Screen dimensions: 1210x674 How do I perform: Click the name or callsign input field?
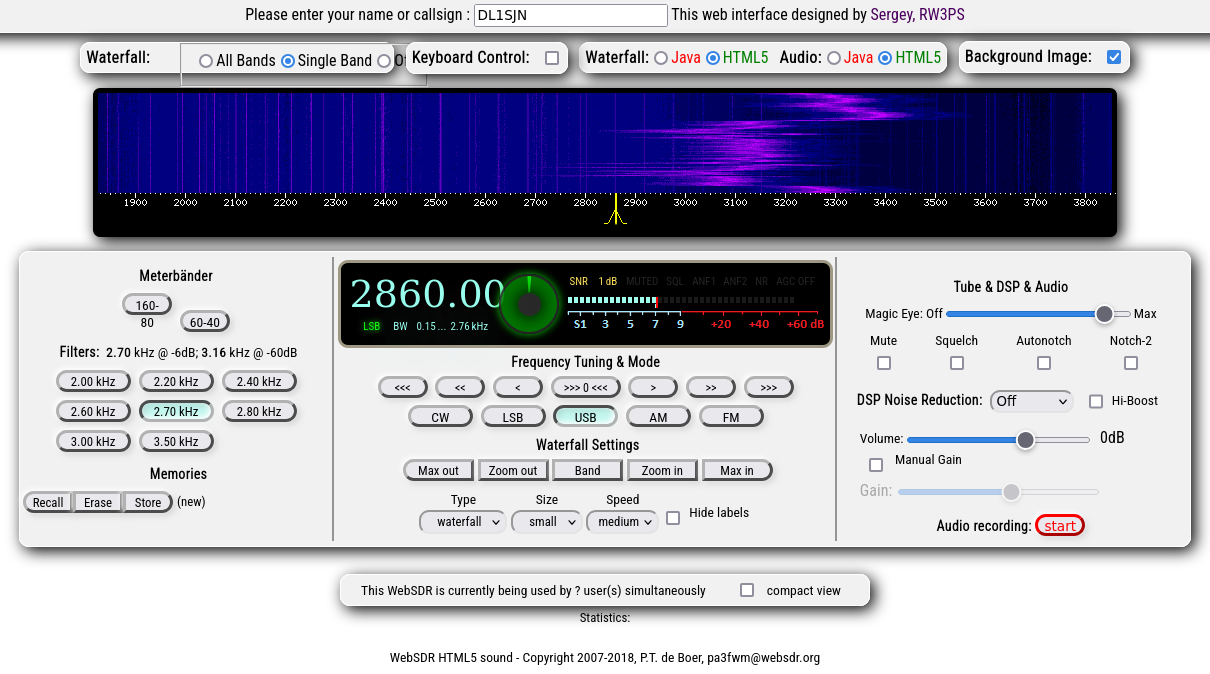pyautogui.click(x=570, y=15)
